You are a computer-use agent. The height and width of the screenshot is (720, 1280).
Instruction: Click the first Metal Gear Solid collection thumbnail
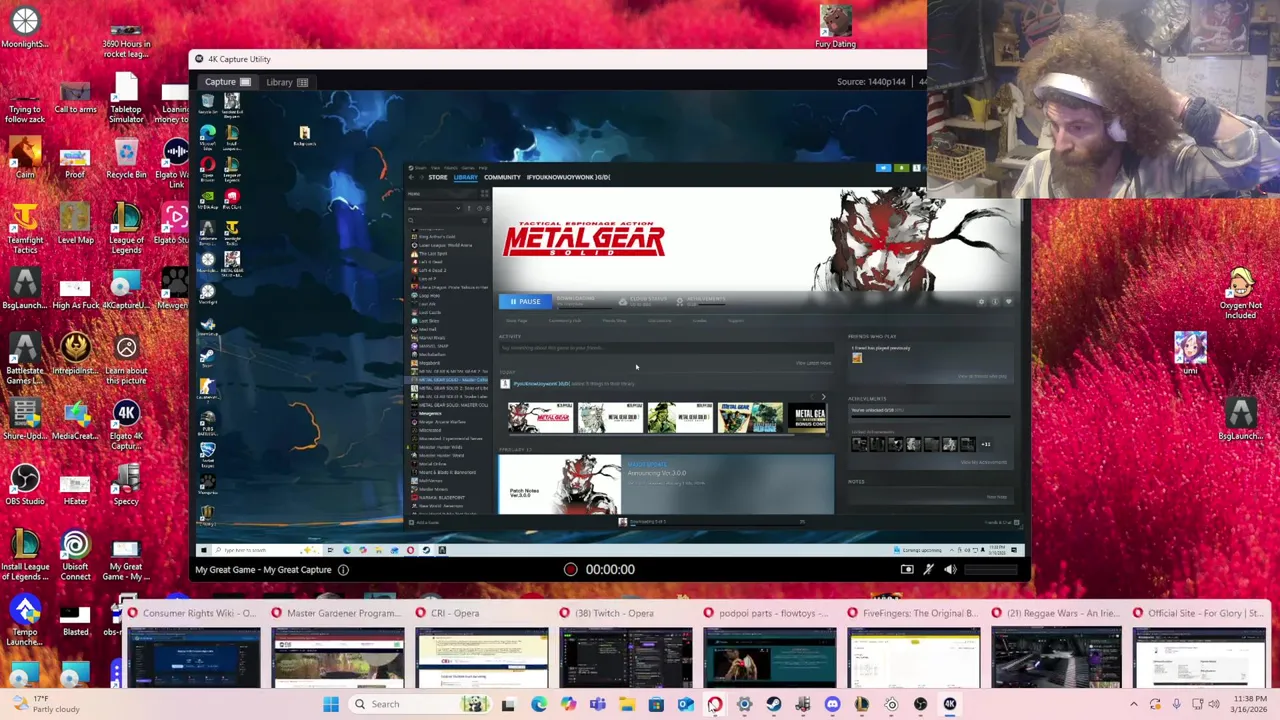540,416
